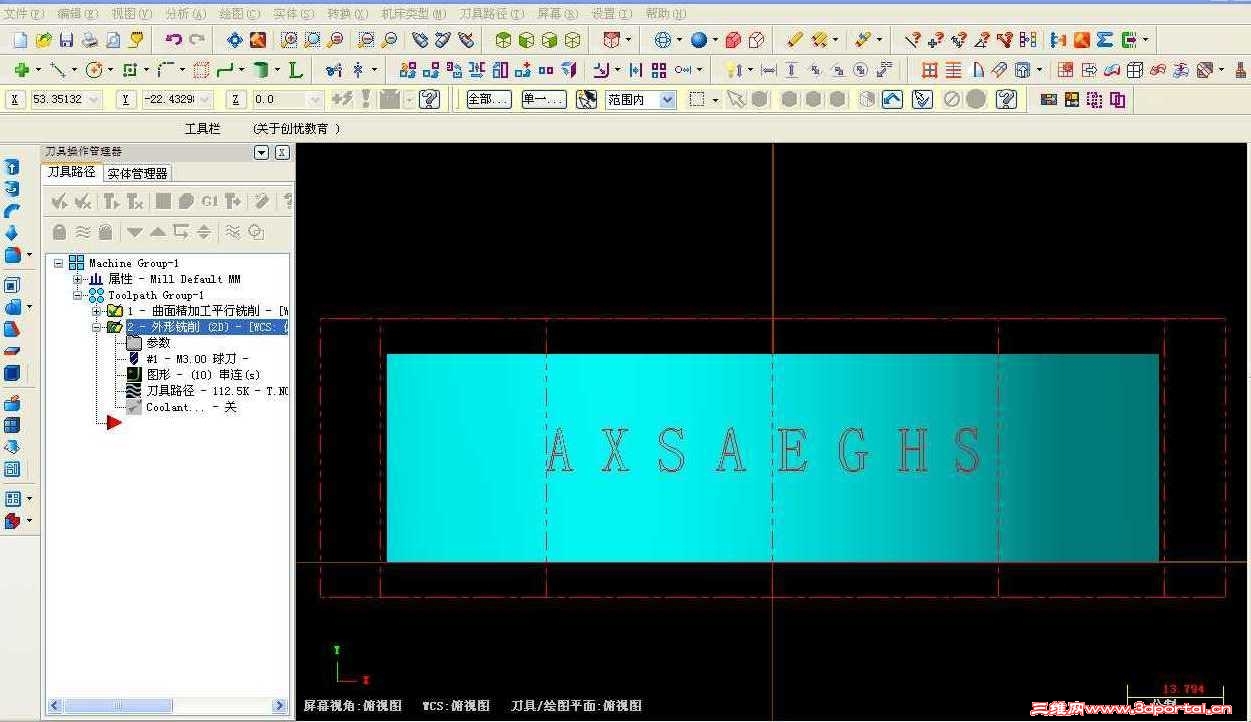Click the green cylinder primitive icon
The width and height of the screenshot is (1251, 722).
(x=260, y=70)
